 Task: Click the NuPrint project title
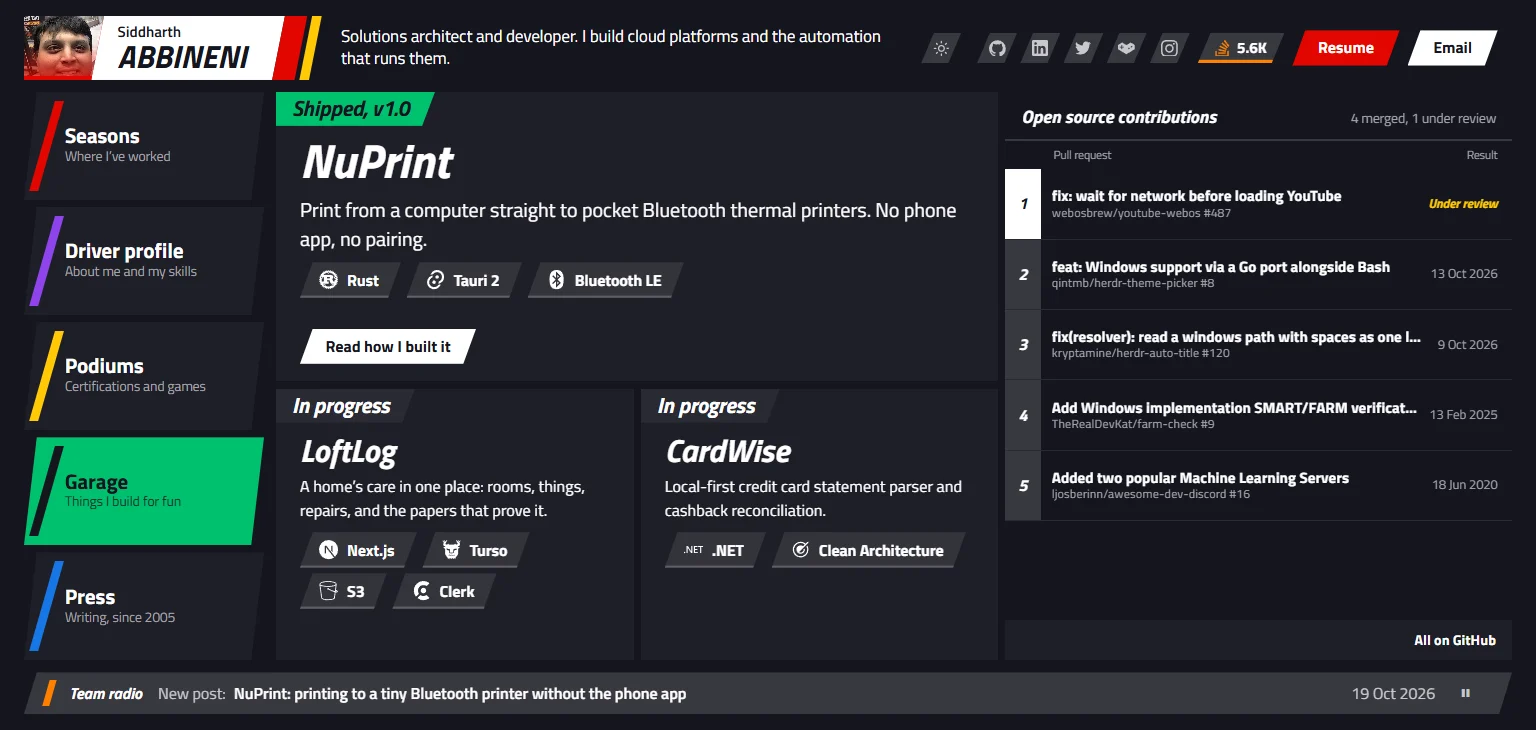378,162
